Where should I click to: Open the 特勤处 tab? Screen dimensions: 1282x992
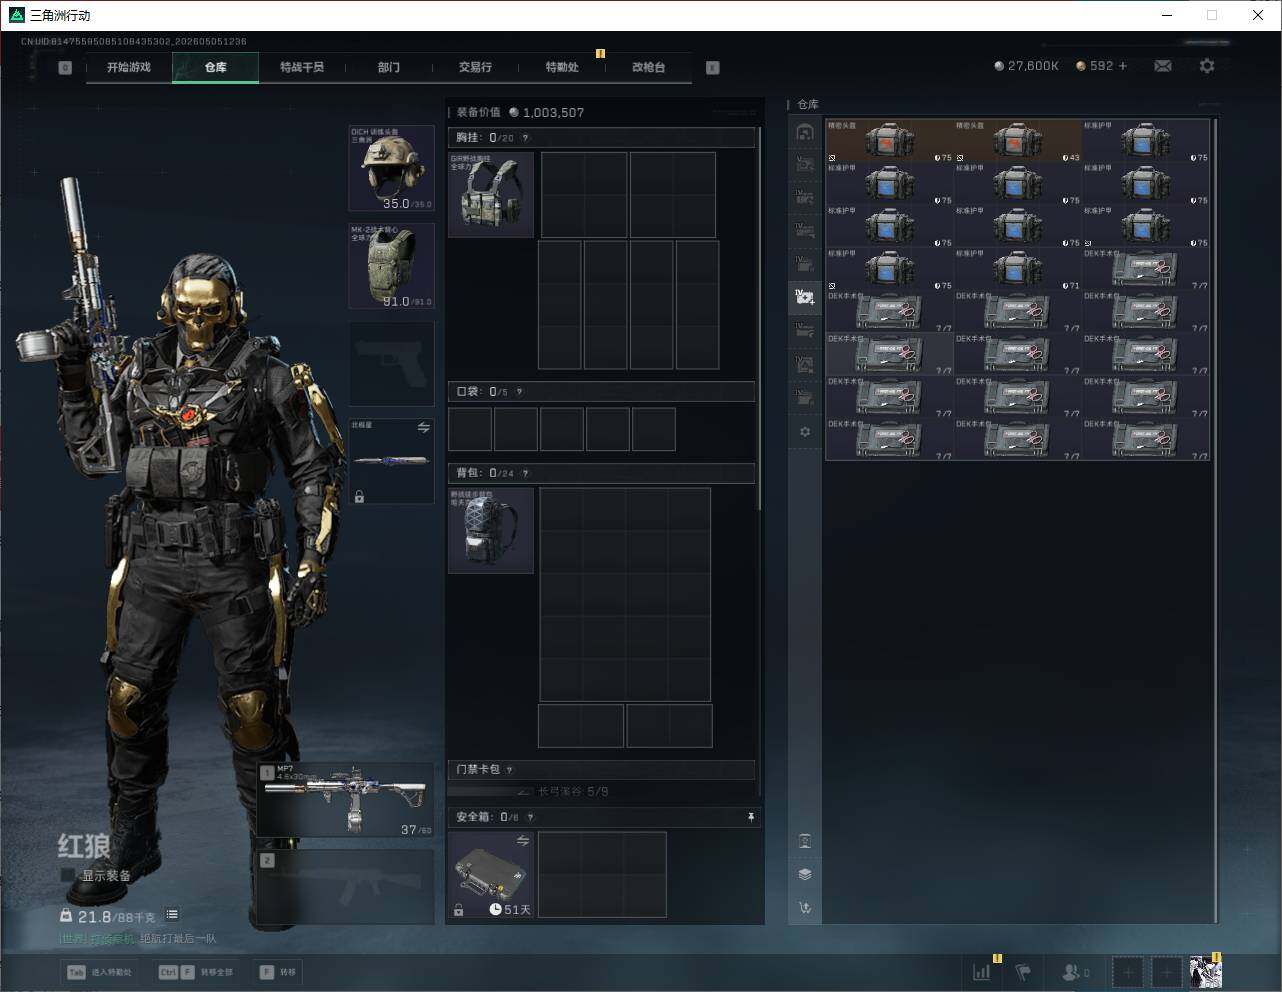pyautogui.click(x=562, y=67)
